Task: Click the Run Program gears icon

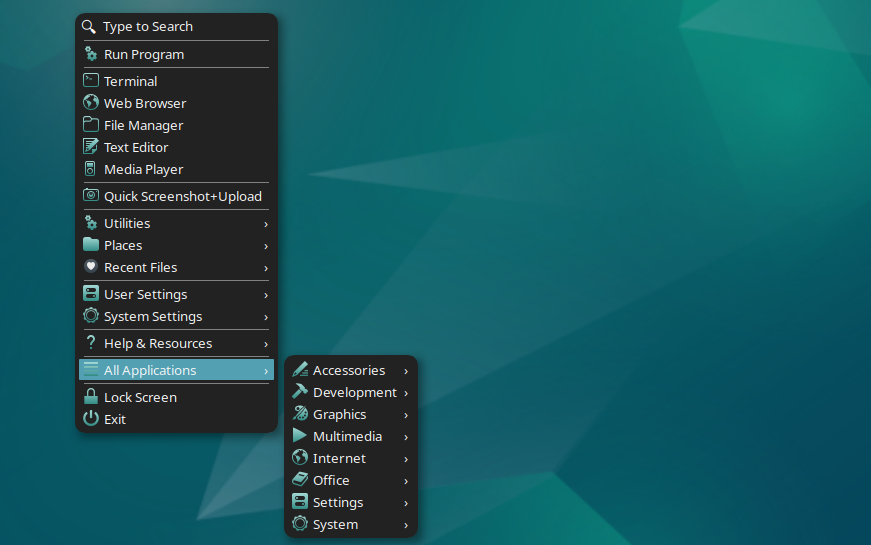Action: tap(91, 54)
